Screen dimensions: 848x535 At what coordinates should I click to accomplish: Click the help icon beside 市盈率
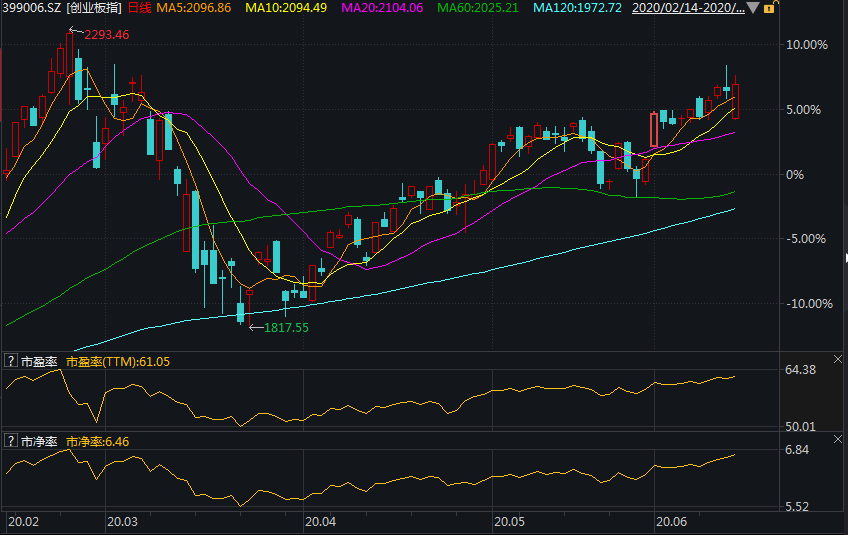click(11, 361)
